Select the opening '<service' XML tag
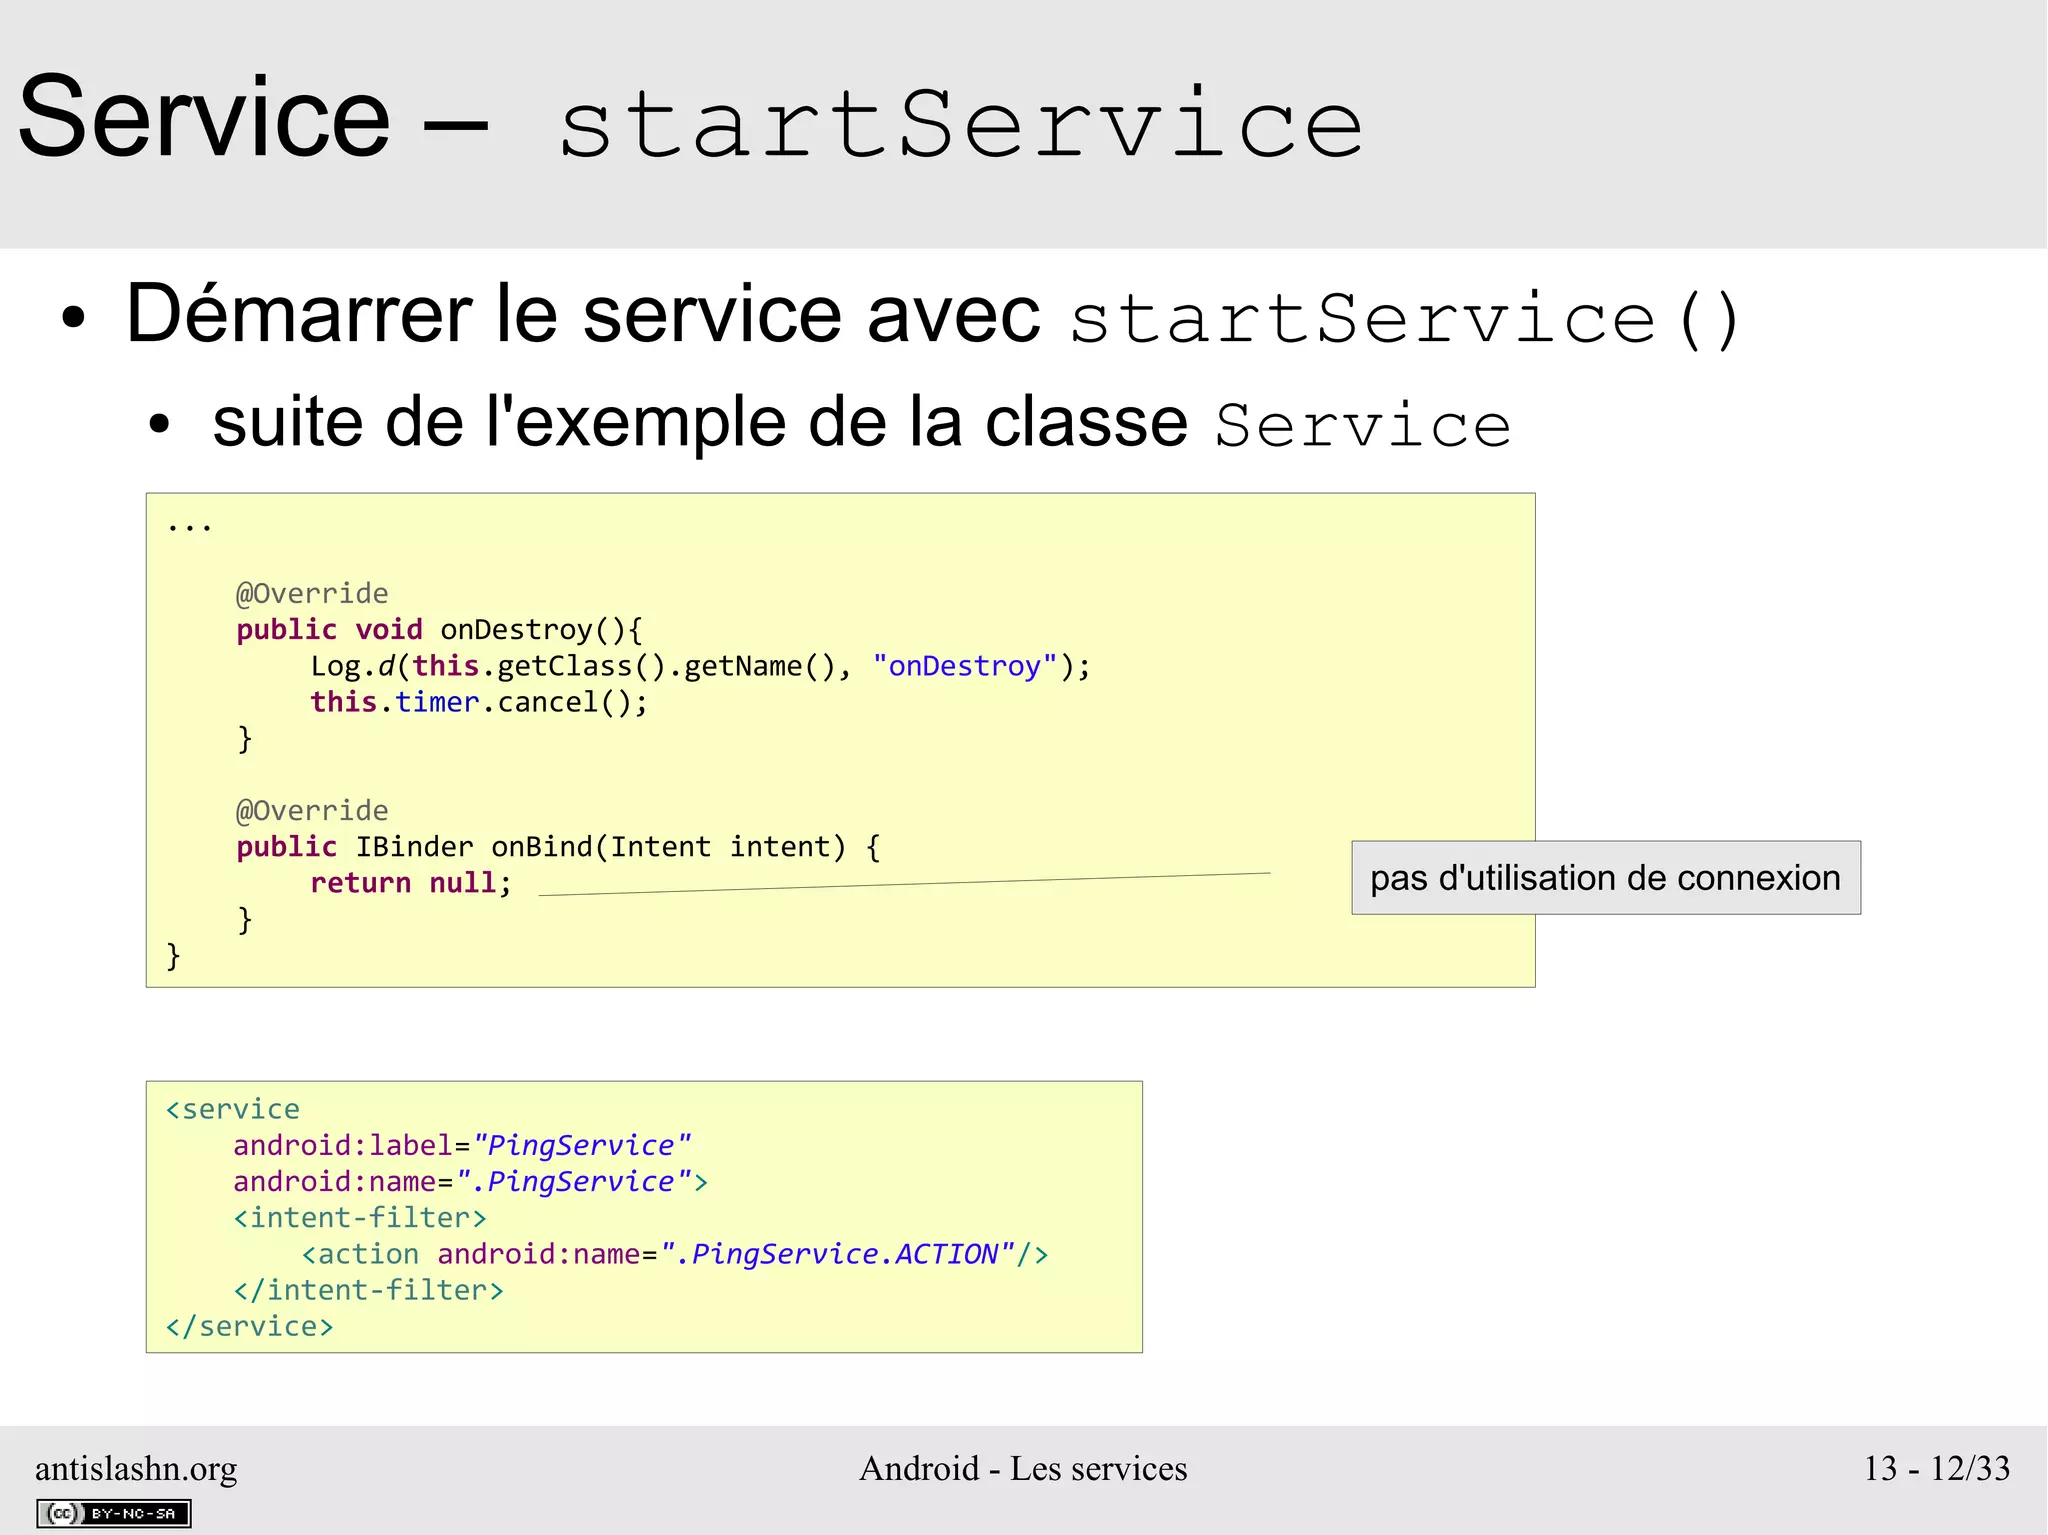 coord(233,1109)
